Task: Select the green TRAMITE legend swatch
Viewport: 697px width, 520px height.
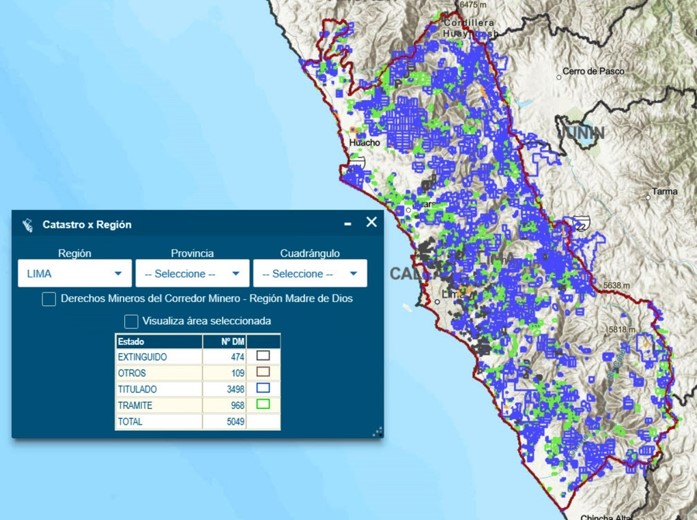Action: 263,405
